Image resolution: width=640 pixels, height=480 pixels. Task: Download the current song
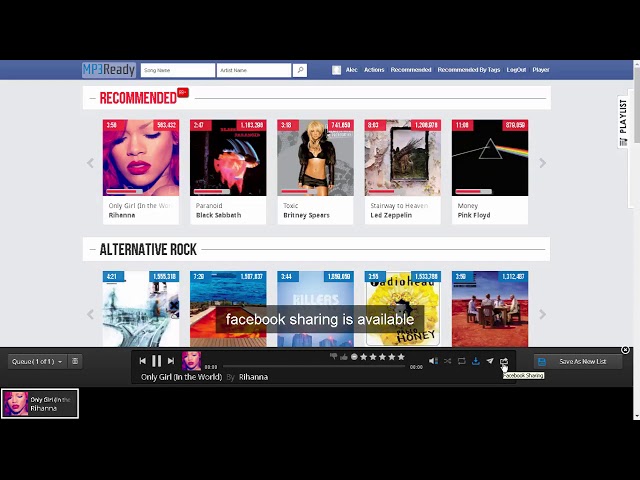coord(476,361)
